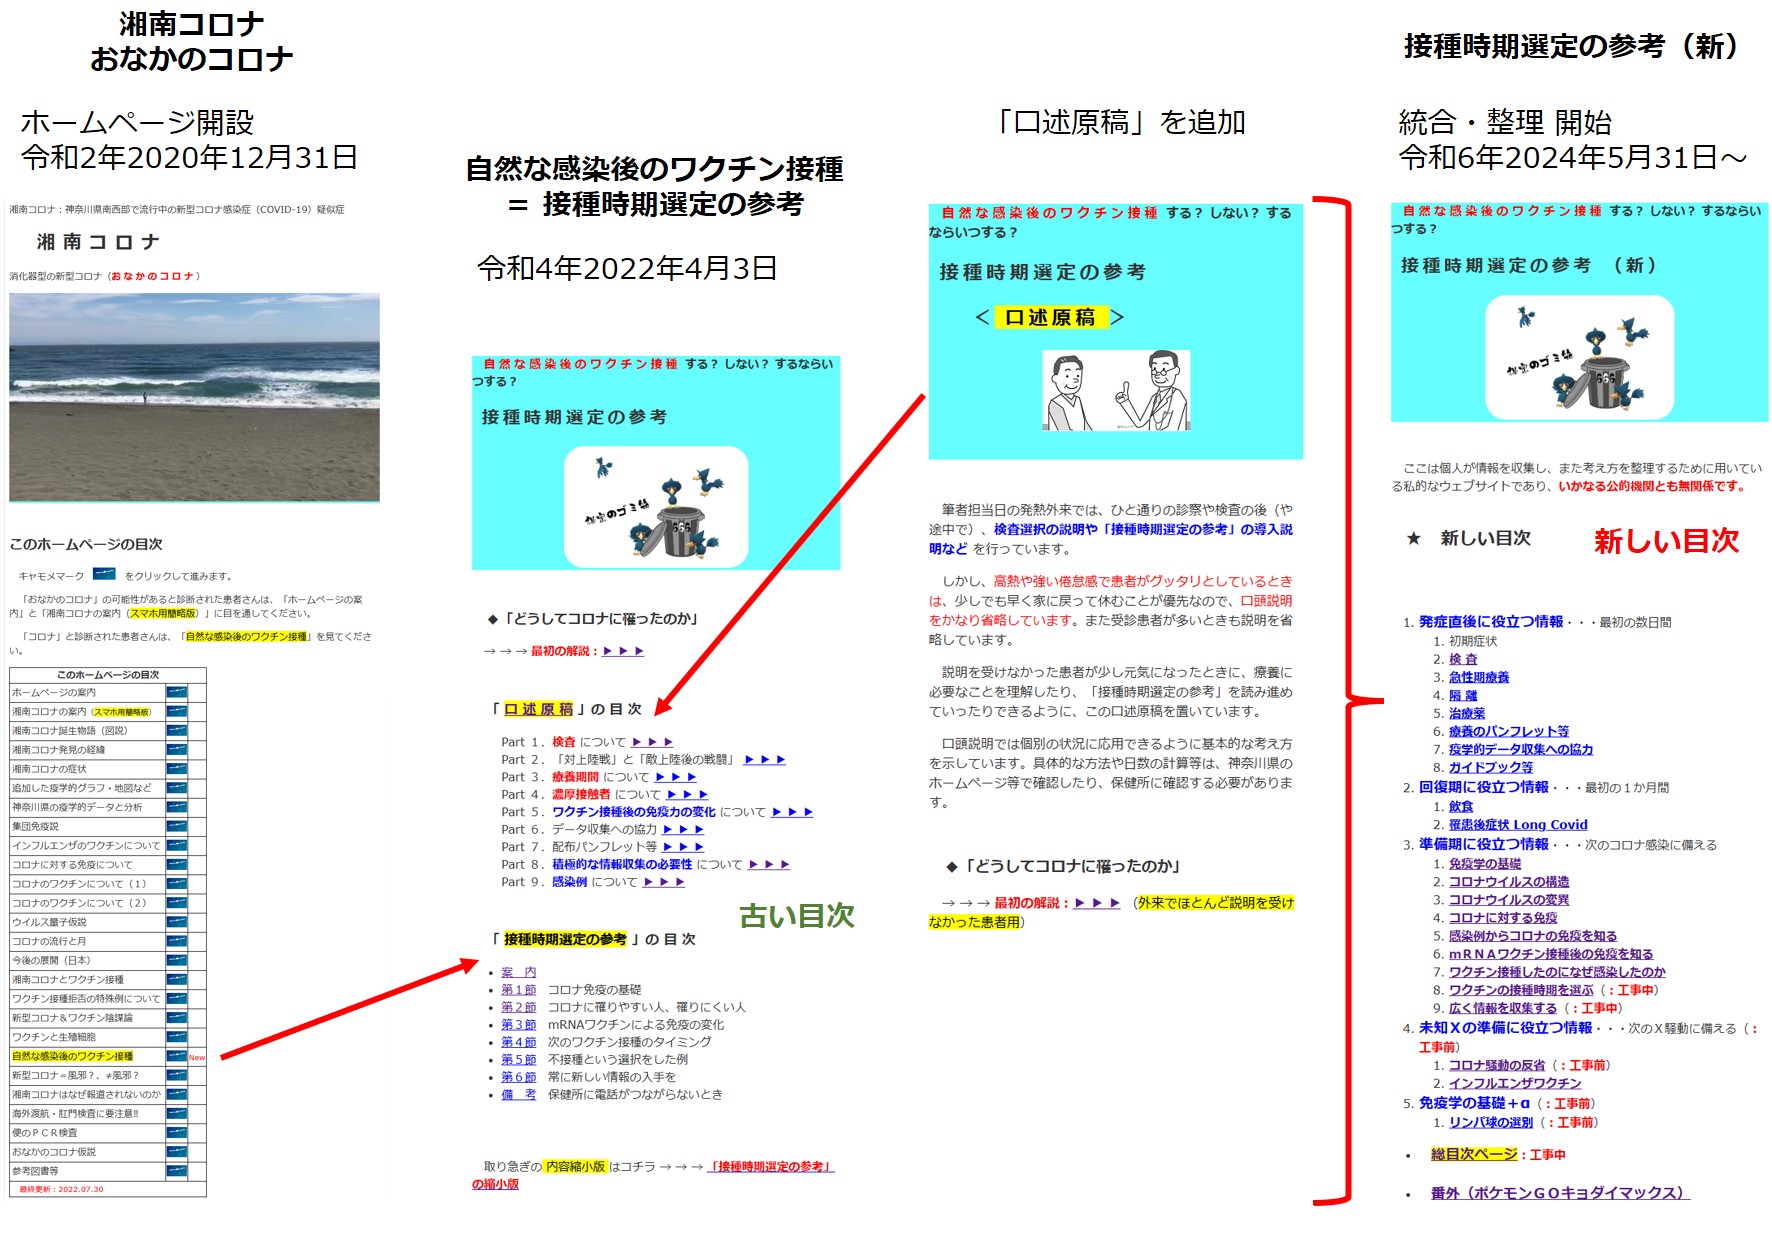This screenshot has width=1772, height=1239.
Task: Open 第4節 link for next vaccination timing
Action: tap(518, 1042)
